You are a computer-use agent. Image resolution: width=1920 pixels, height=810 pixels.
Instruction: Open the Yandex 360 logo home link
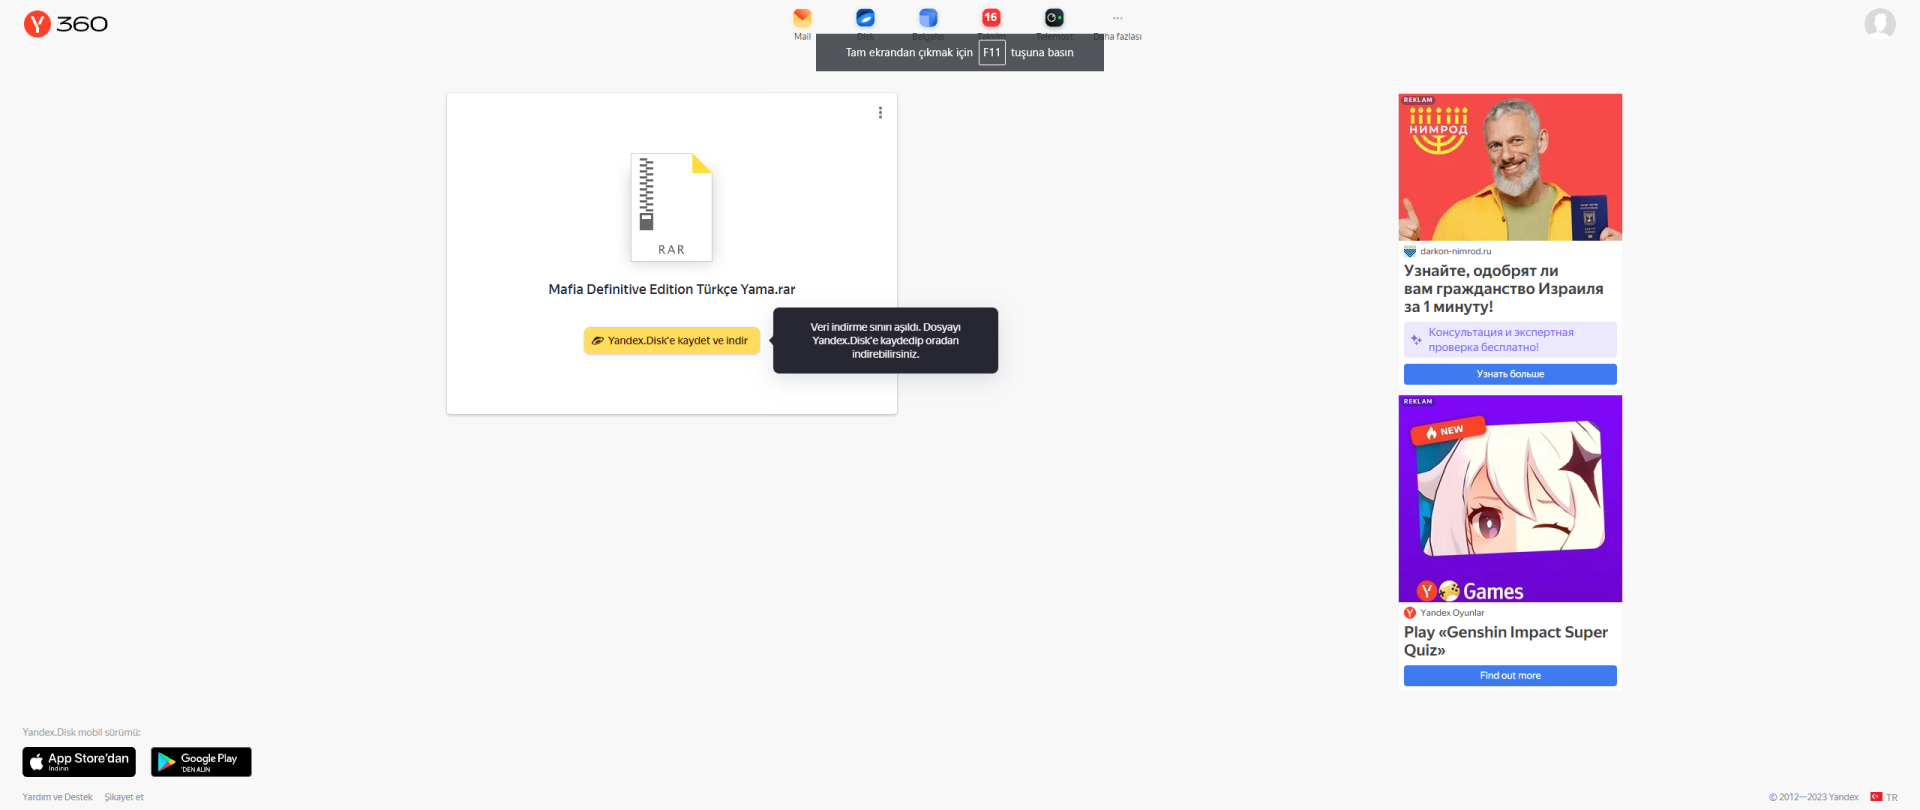(x=66, y=24)
